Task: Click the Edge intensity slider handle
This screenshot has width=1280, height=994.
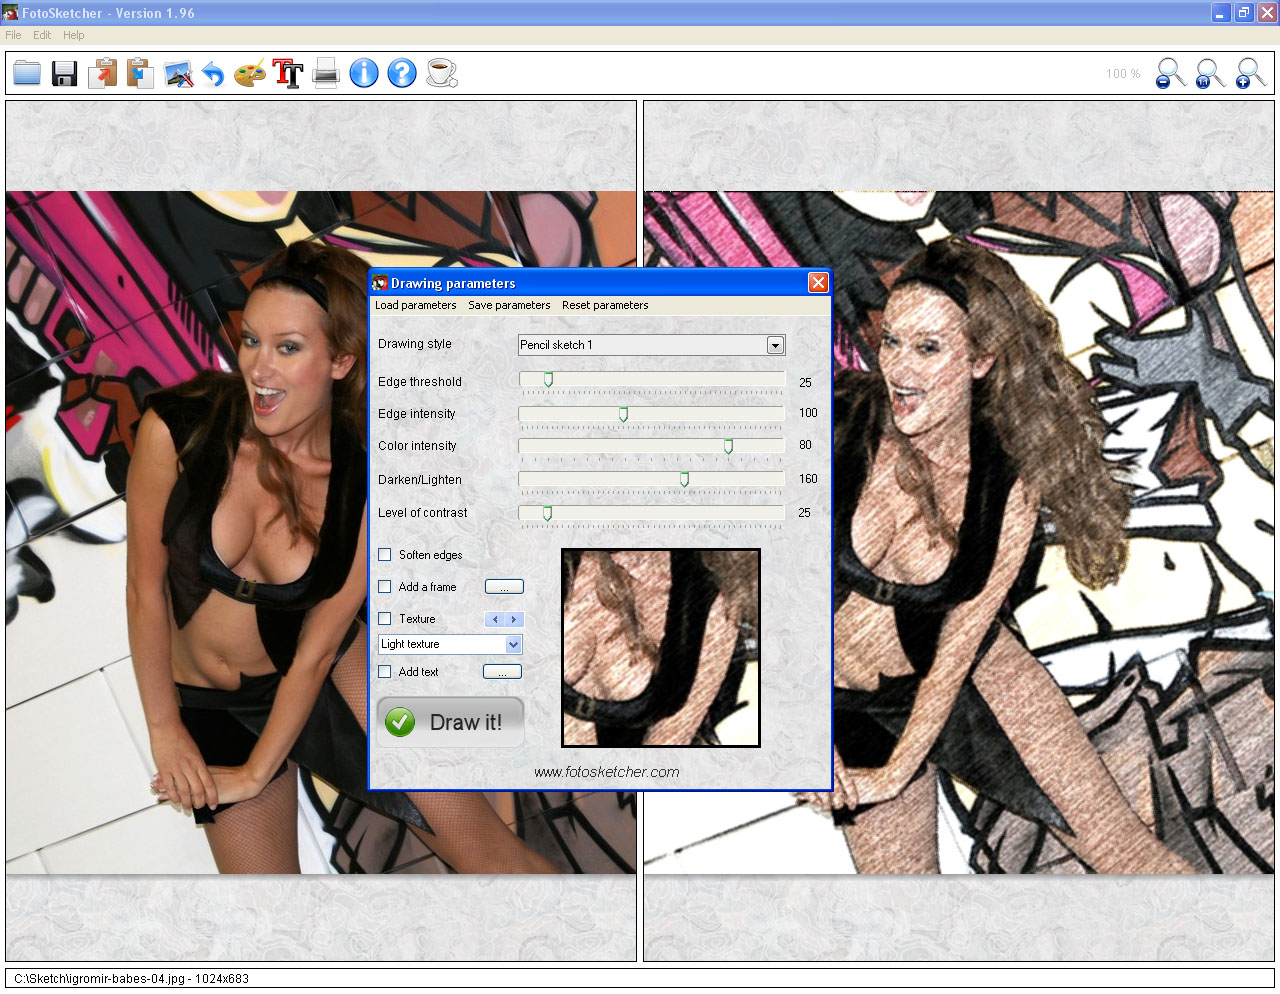Action: (x=623, y=413)
